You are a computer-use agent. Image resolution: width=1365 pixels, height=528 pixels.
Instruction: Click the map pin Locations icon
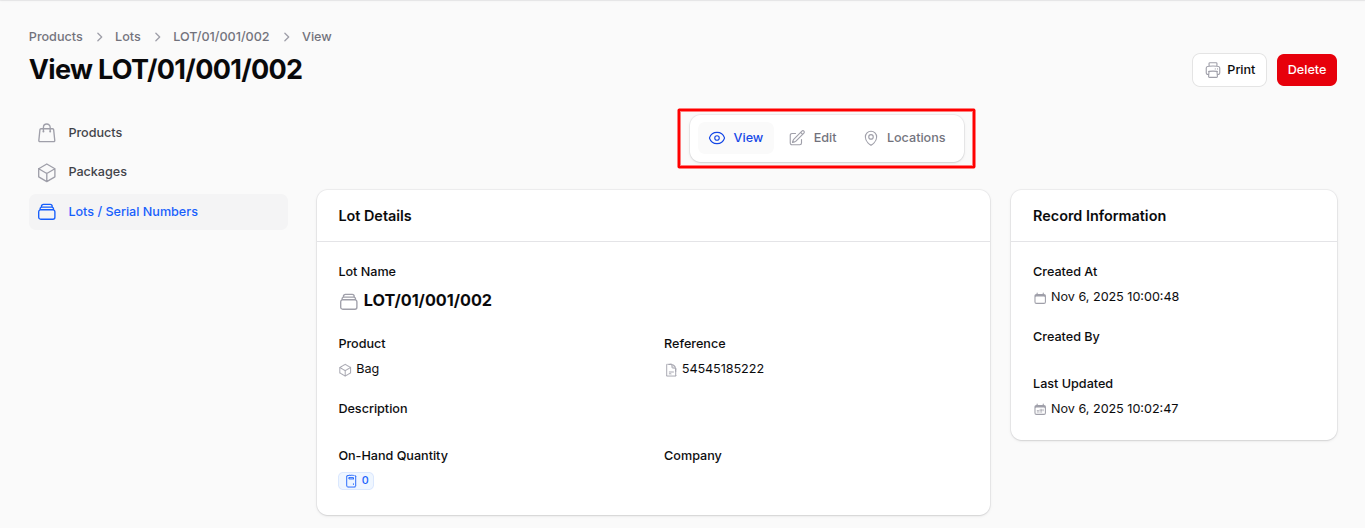point(871,138)
